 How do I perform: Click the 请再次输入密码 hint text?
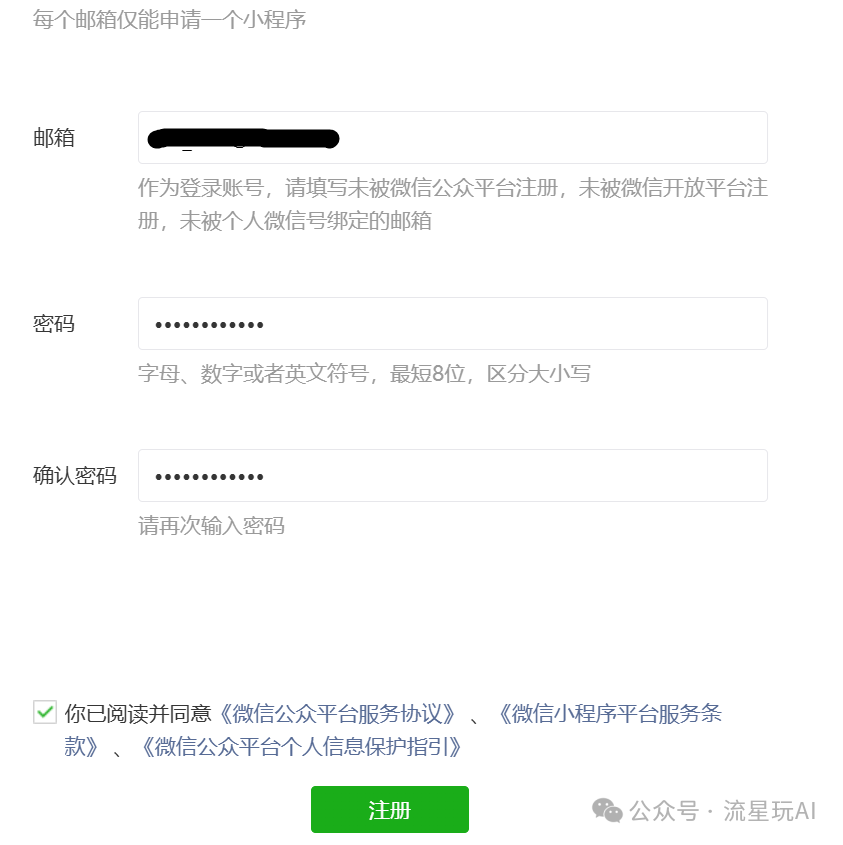pos(211,526)
